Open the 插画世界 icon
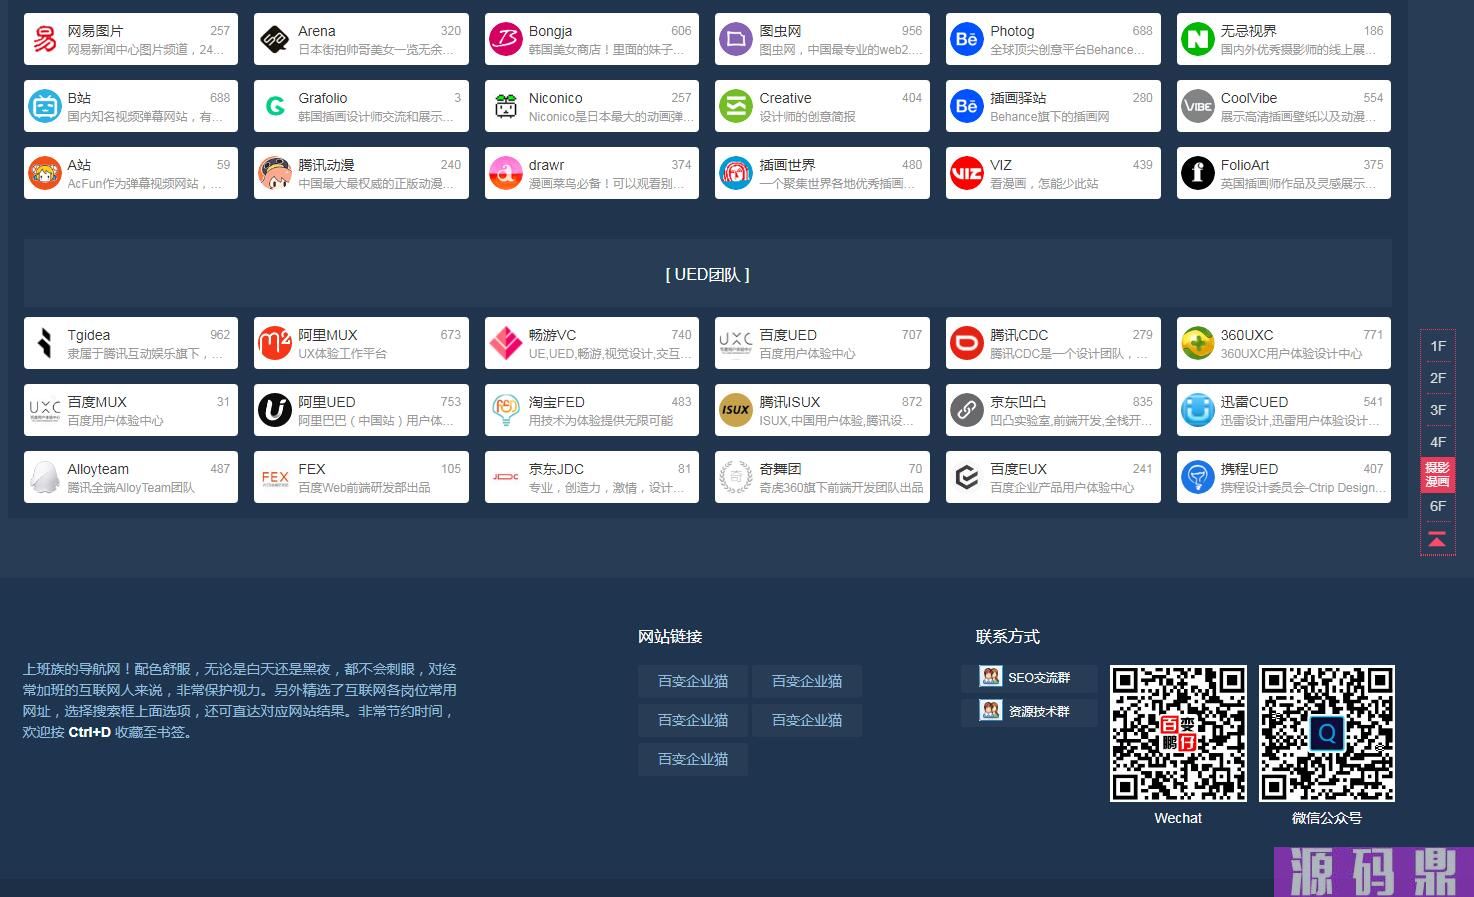Image resolution: width=1474 pixels, height=897 pixels. [736, 173]
